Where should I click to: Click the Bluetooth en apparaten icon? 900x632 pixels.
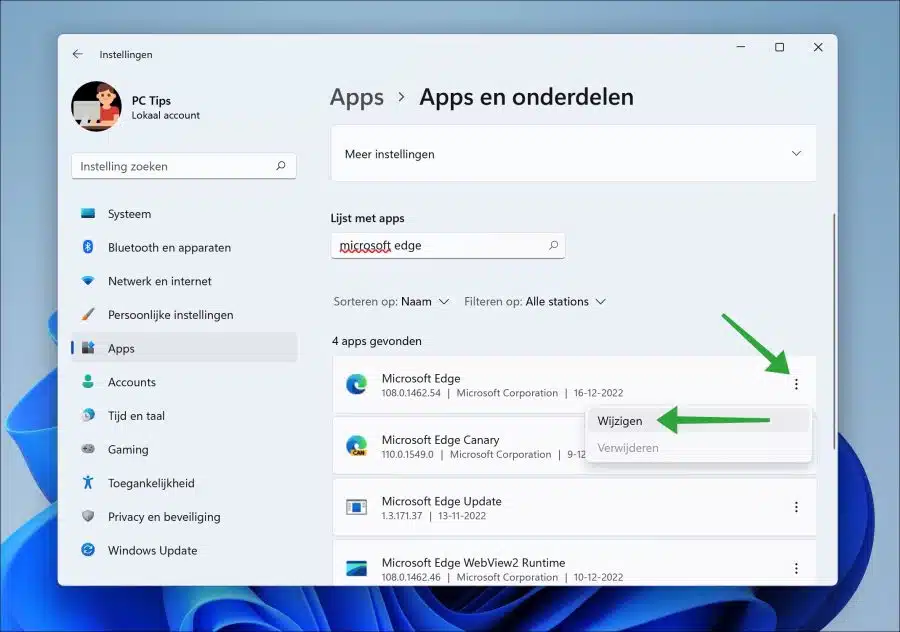pyautogui.click(x=88, y=247)
